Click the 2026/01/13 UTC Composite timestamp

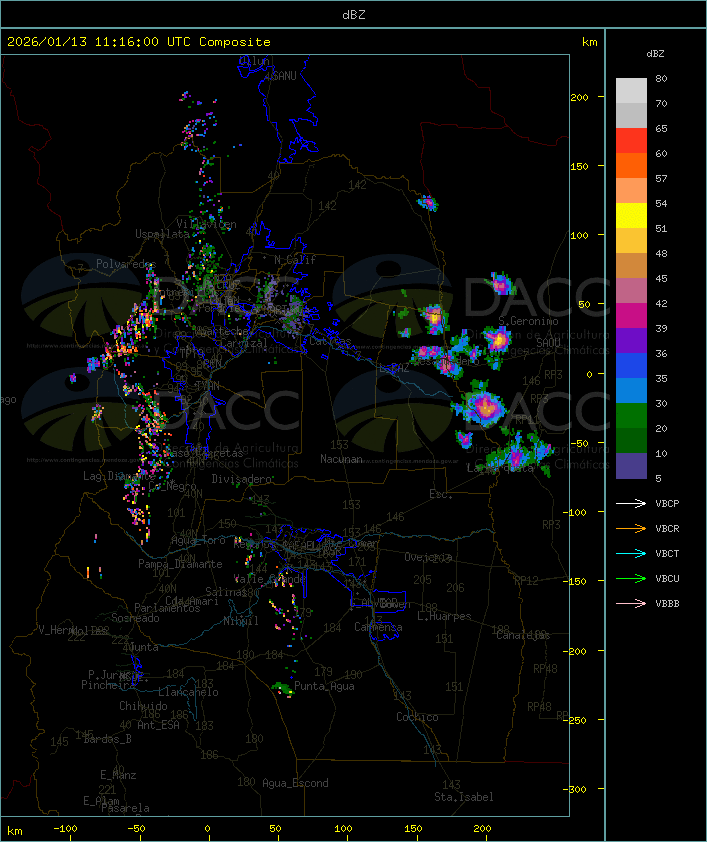click(139, 42)
